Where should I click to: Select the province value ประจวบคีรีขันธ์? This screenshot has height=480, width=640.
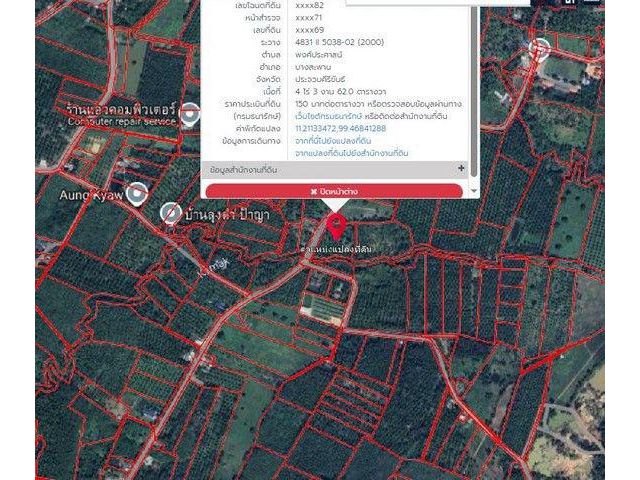320,79
